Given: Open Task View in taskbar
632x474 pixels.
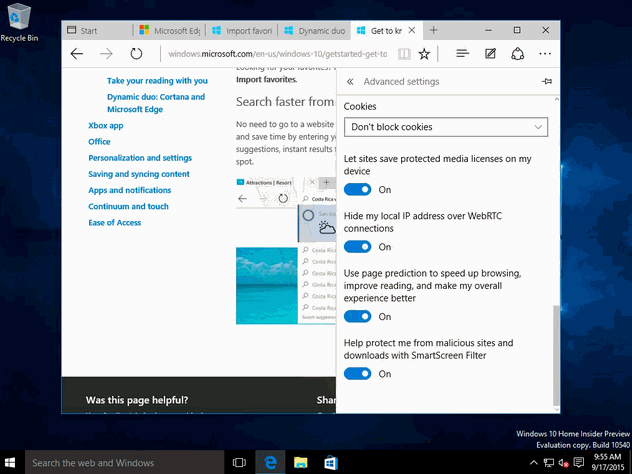Looking at the screenshot, I should (x=239, y=462).
